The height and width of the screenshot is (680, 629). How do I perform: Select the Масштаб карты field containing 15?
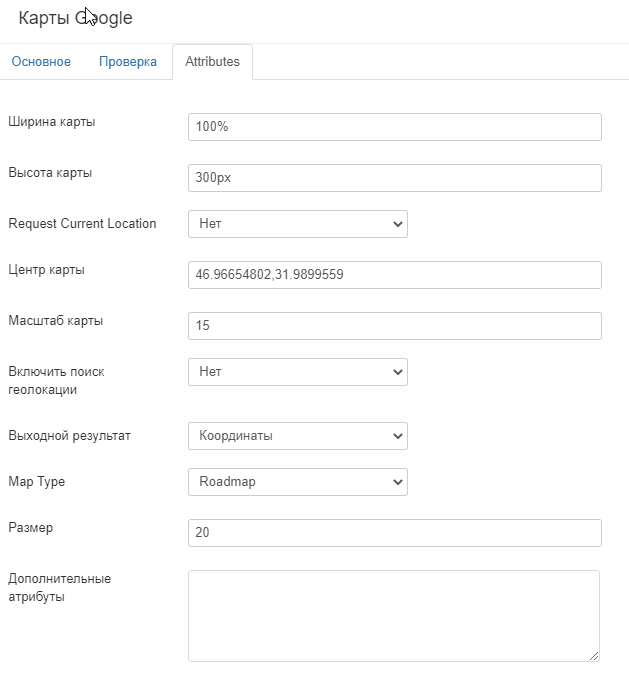pyautogui.click(x=394, y=326)
